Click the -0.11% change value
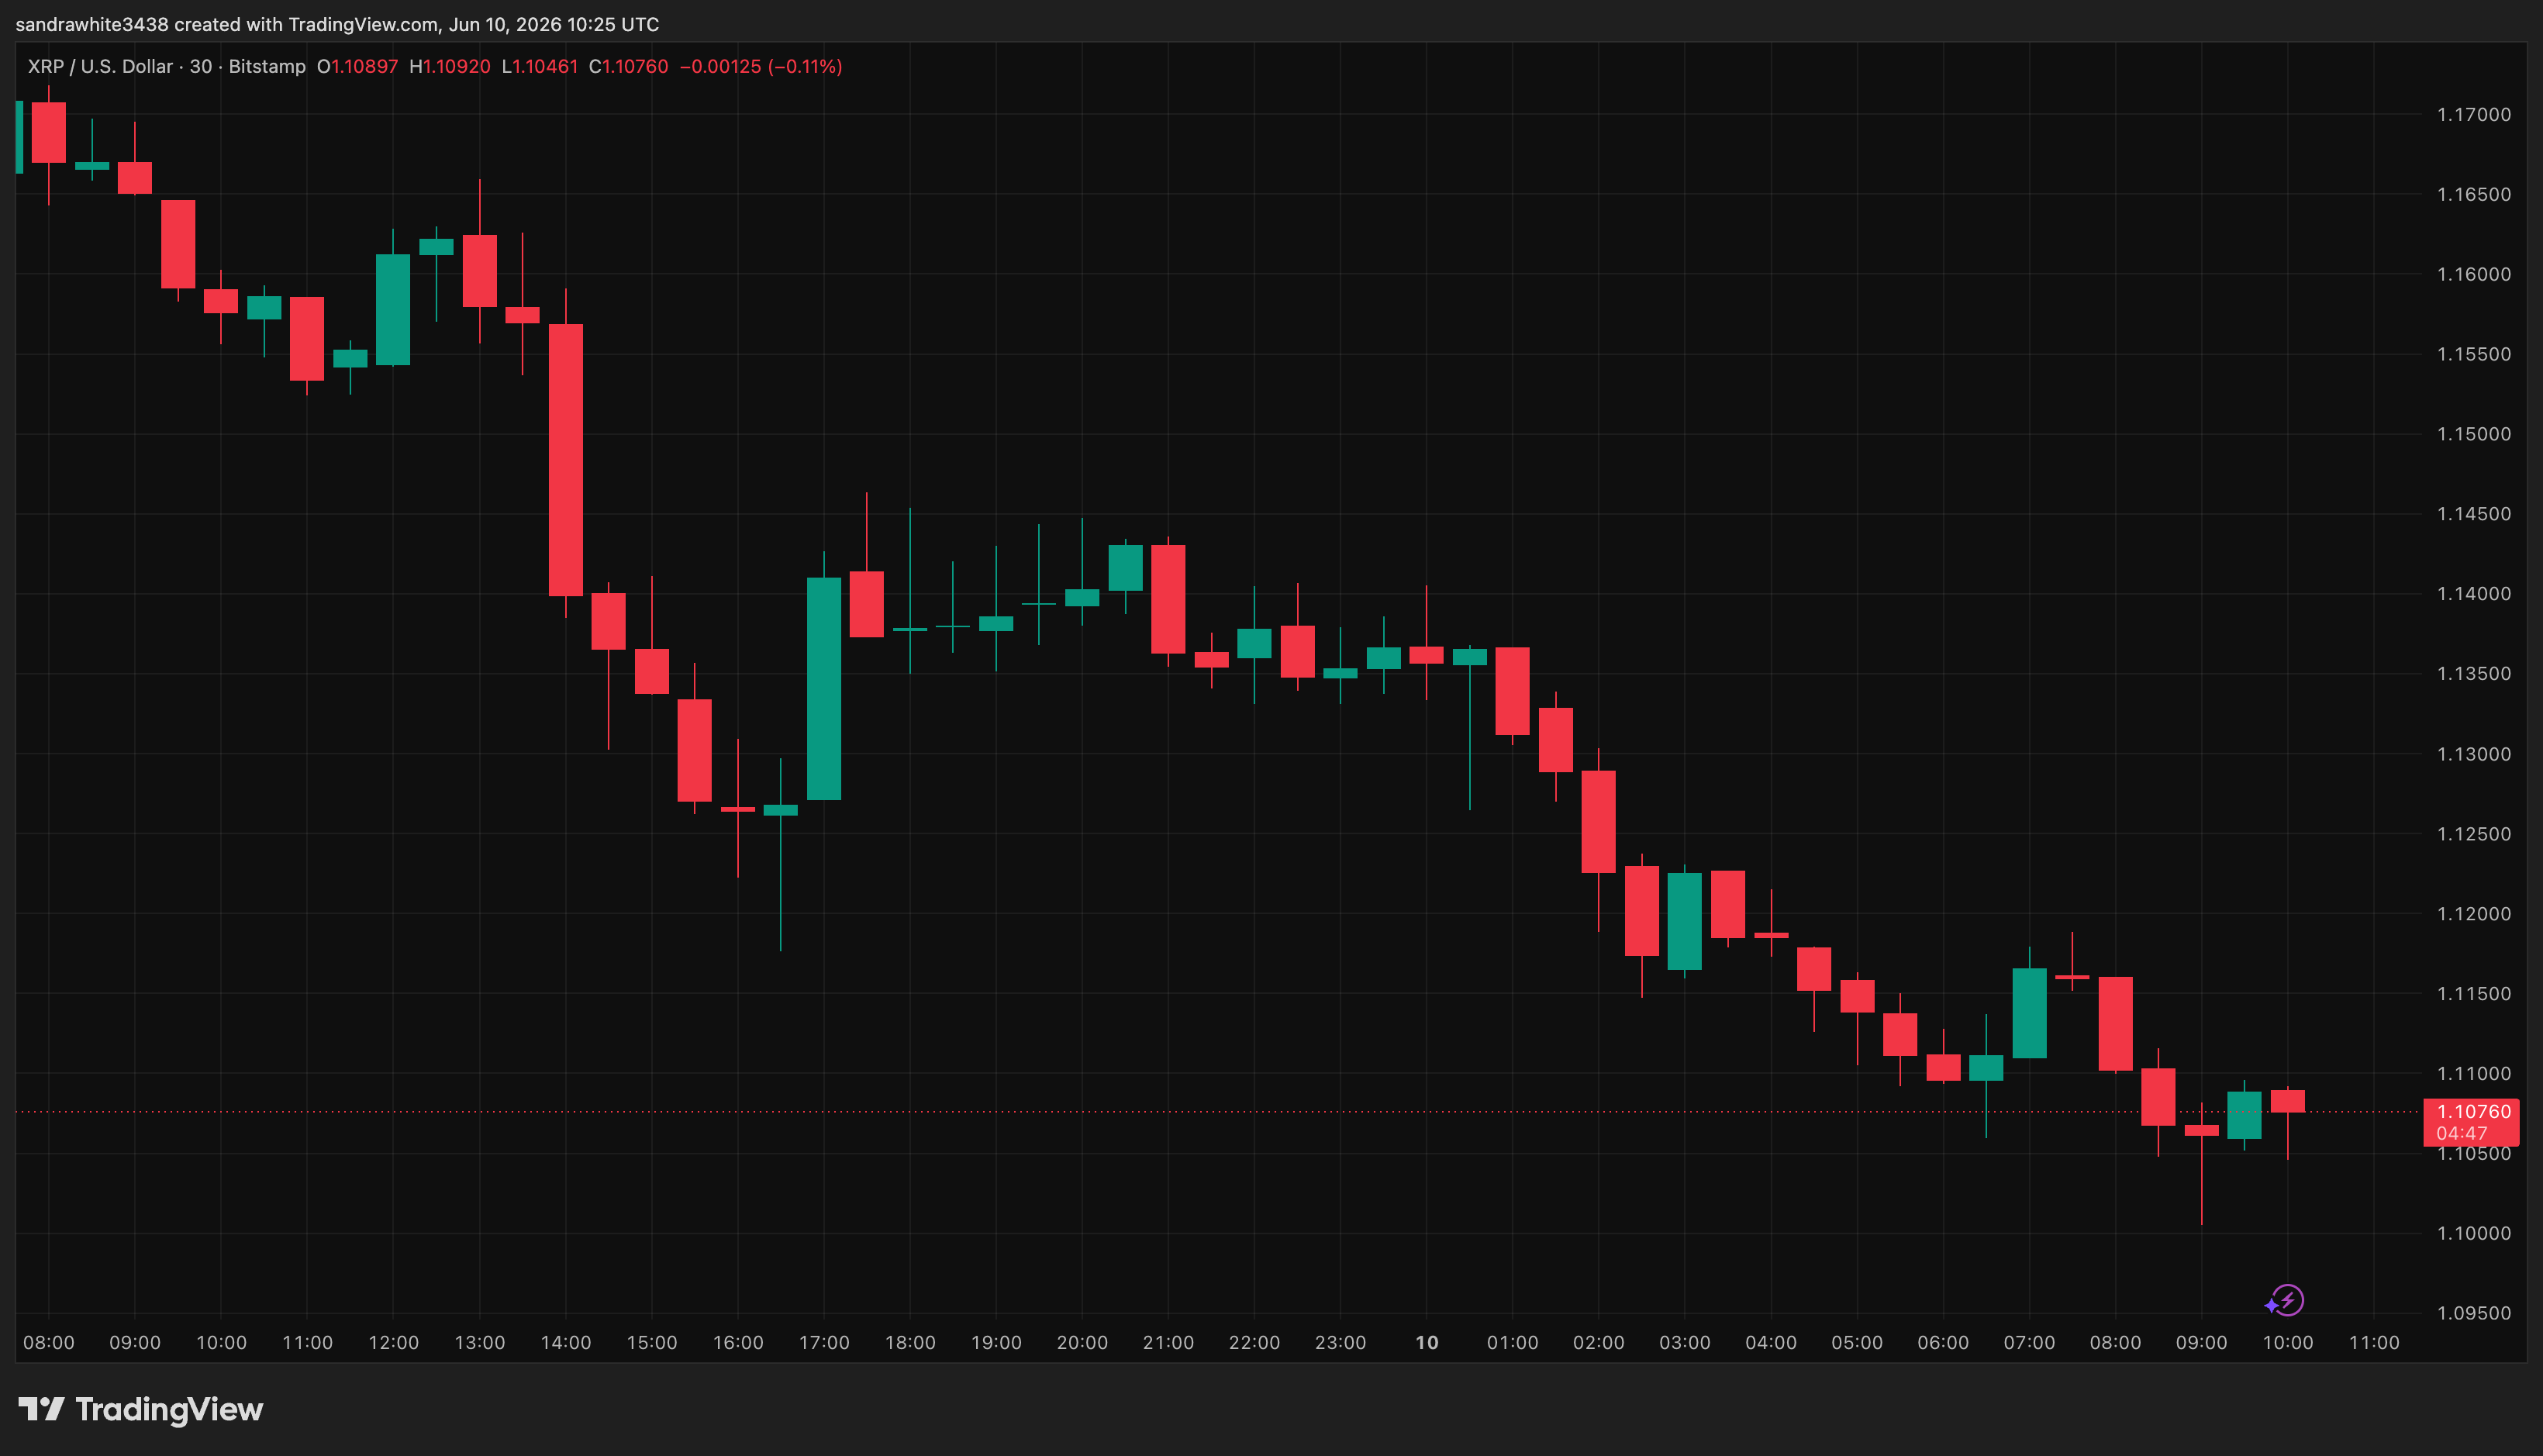 [x=805, y=66]
